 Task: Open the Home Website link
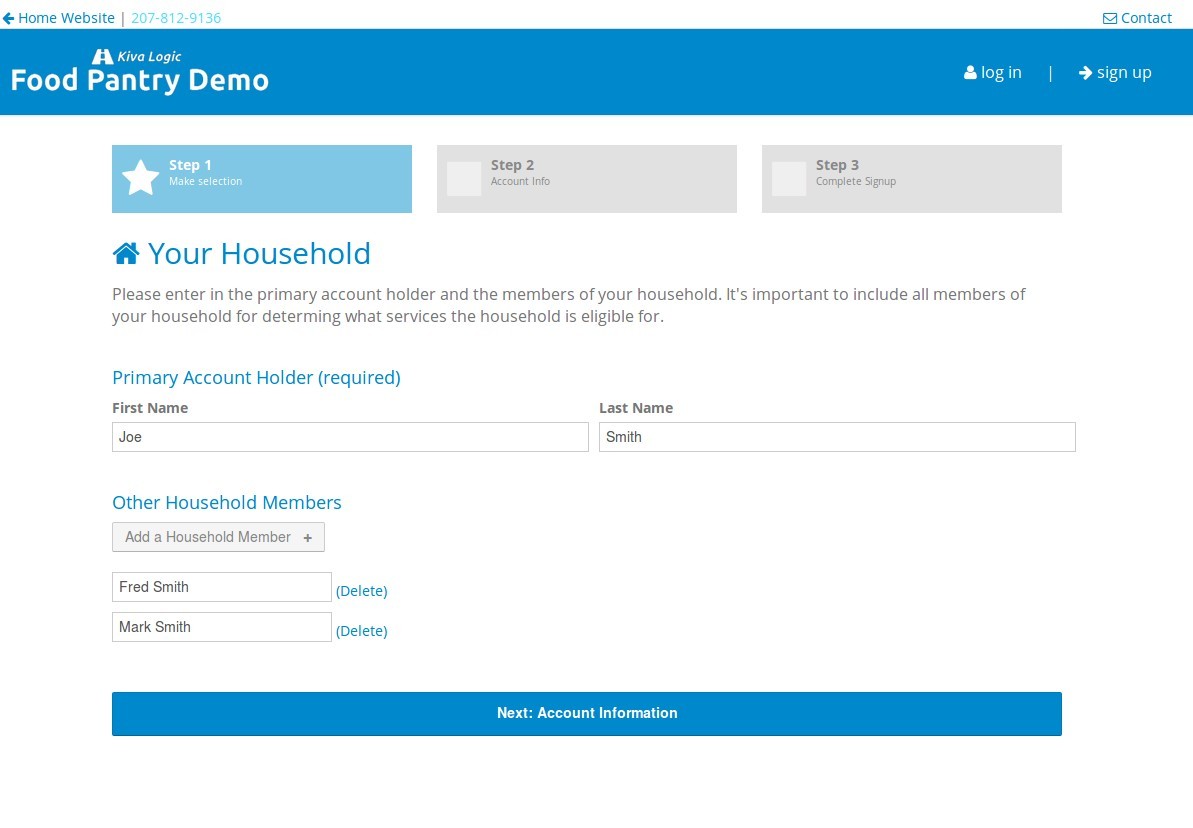[66, 18]
